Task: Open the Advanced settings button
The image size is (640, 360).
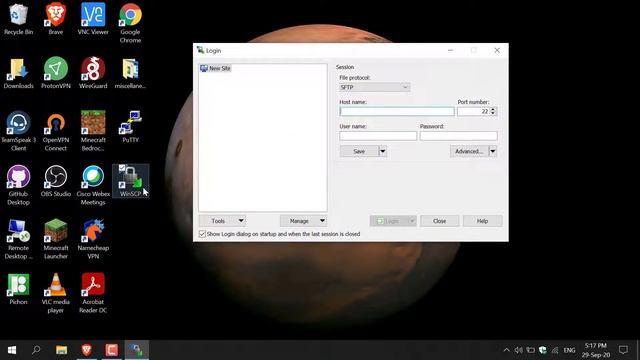Action: pyautogui.click(x=469, y=151)
